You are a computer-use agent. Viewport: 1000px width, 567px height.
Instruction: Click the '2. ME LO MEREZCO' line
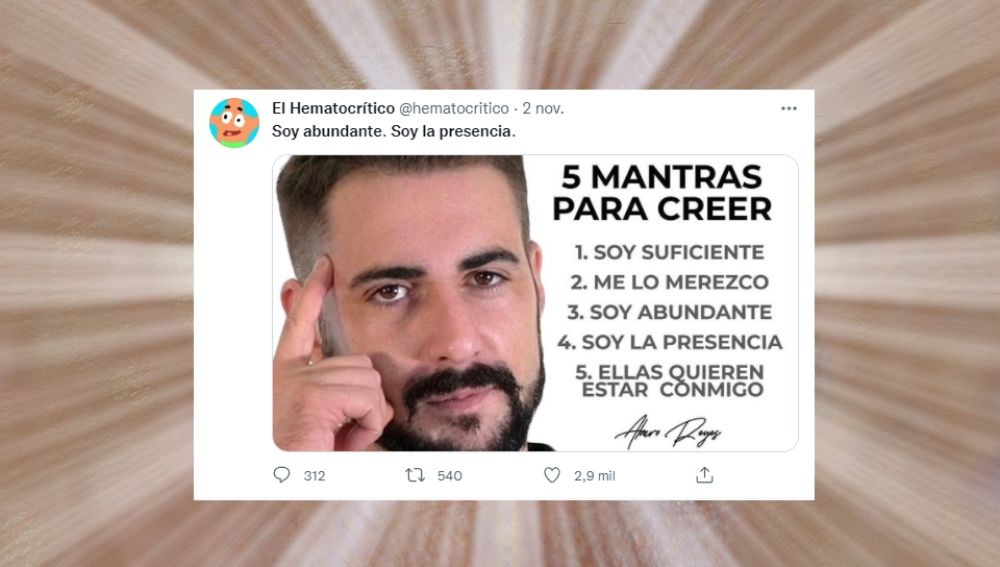(670, 282)
